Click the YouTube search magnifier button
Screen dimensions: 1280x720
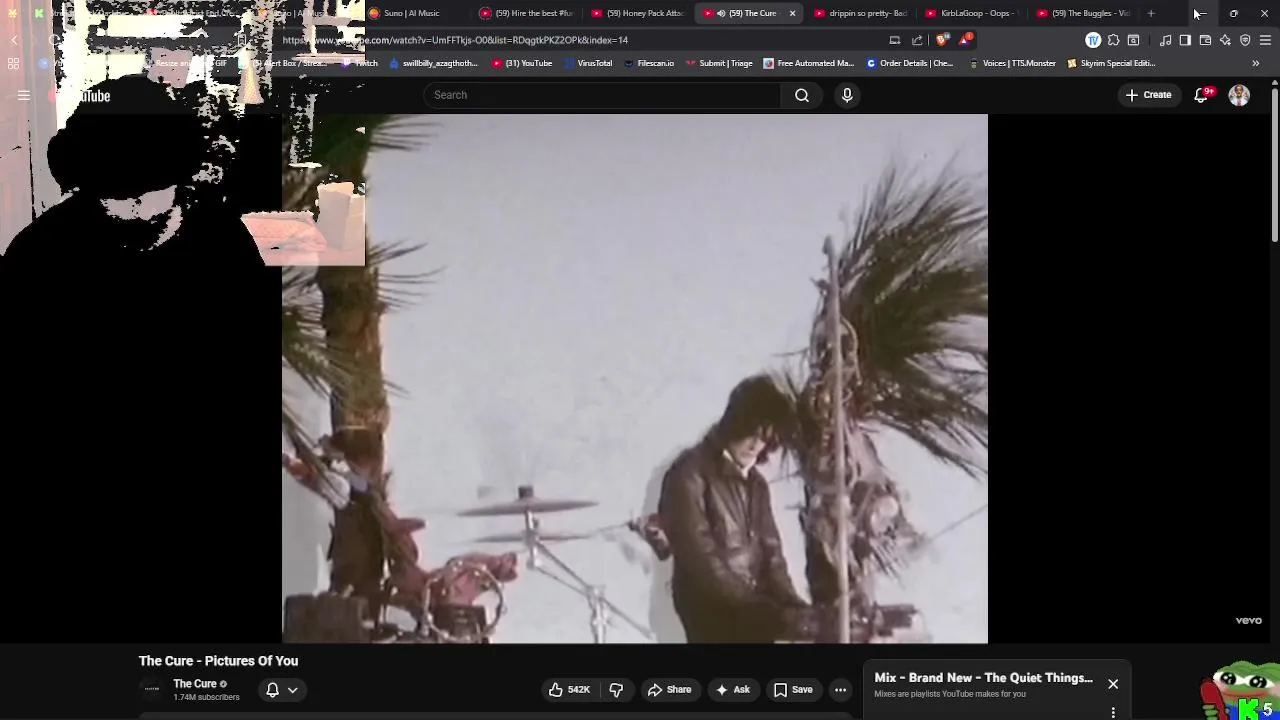802,95
